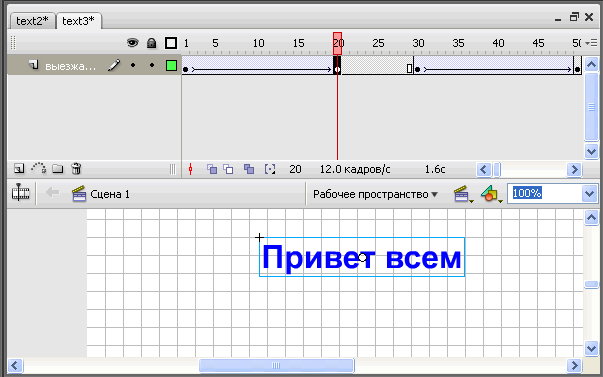The width and height of the screenshot is (603, 377).
Task: Click the pencil icon on выезжа... layer
Action: (114, 65)
